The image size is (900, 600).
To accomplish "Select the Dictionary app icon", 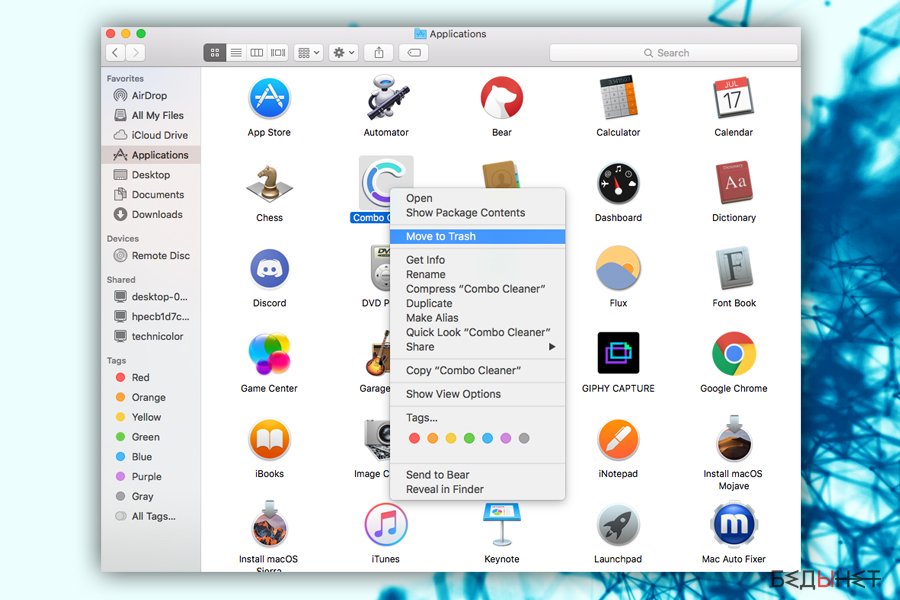I will point(734,183).
